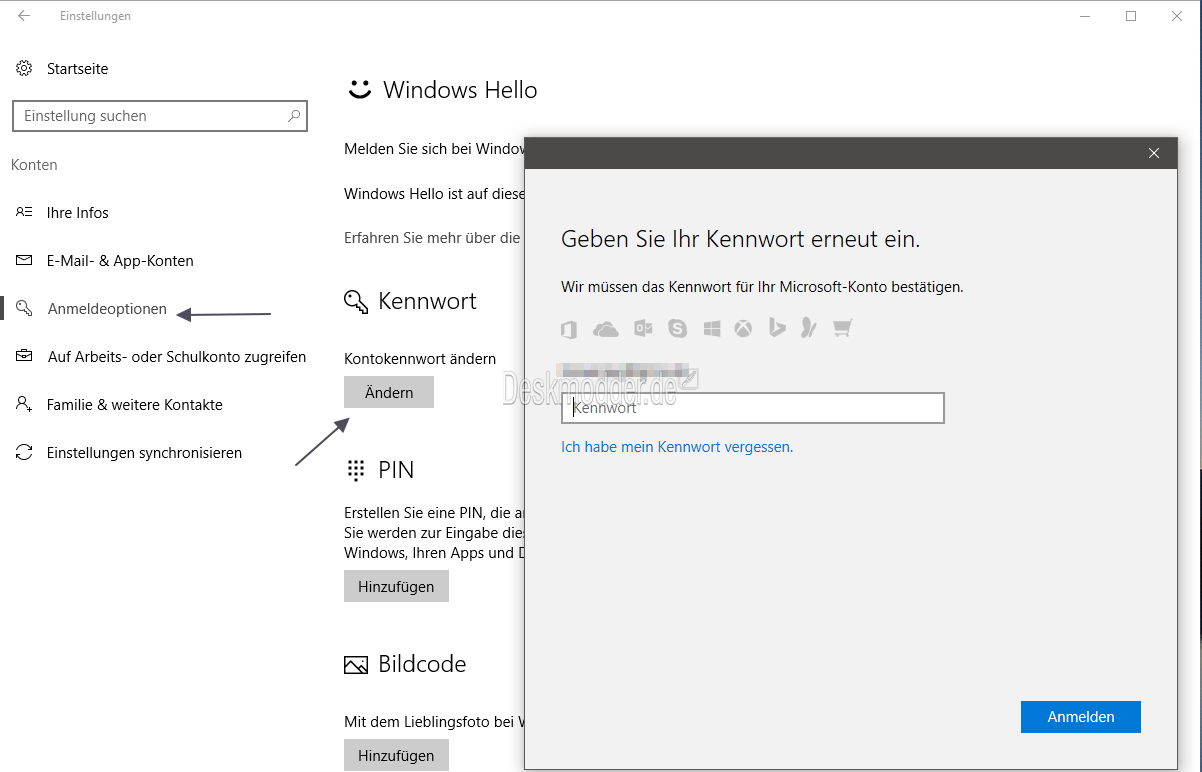Focus the Einstellung suchen search box

point(160,116)
